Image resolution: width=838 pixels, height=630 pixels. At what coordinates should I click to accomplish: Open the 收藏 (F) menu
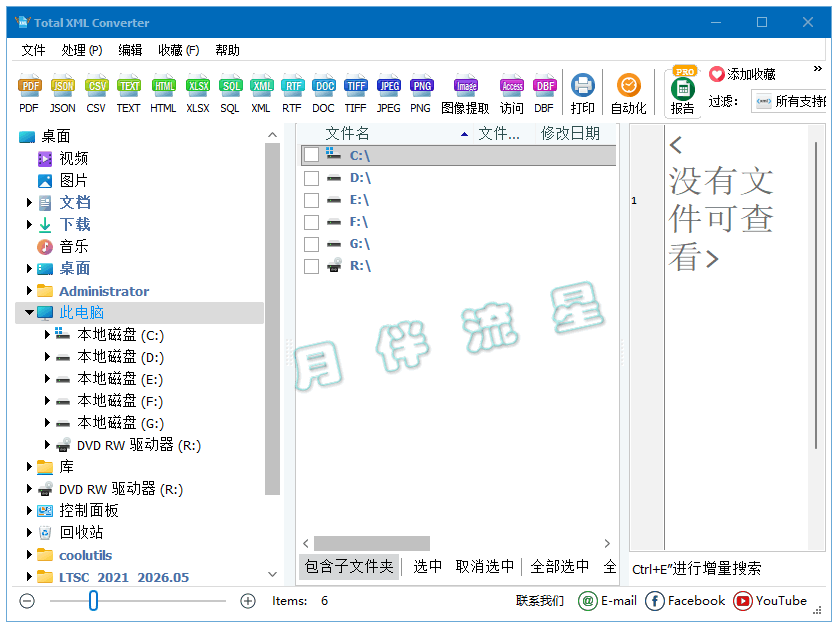point(178,49)
